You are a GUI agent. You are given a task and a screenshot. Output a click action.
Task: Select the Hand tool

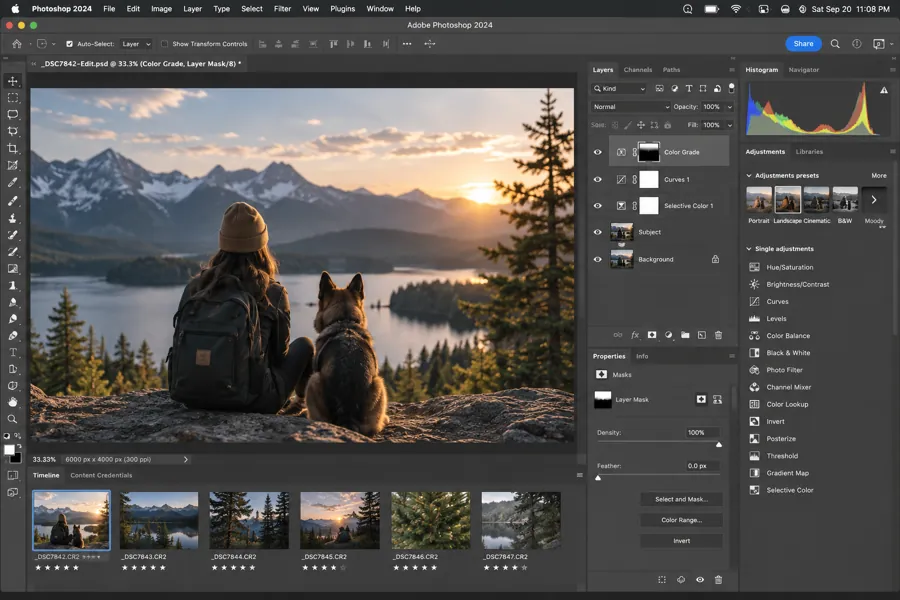click(13, 402)
